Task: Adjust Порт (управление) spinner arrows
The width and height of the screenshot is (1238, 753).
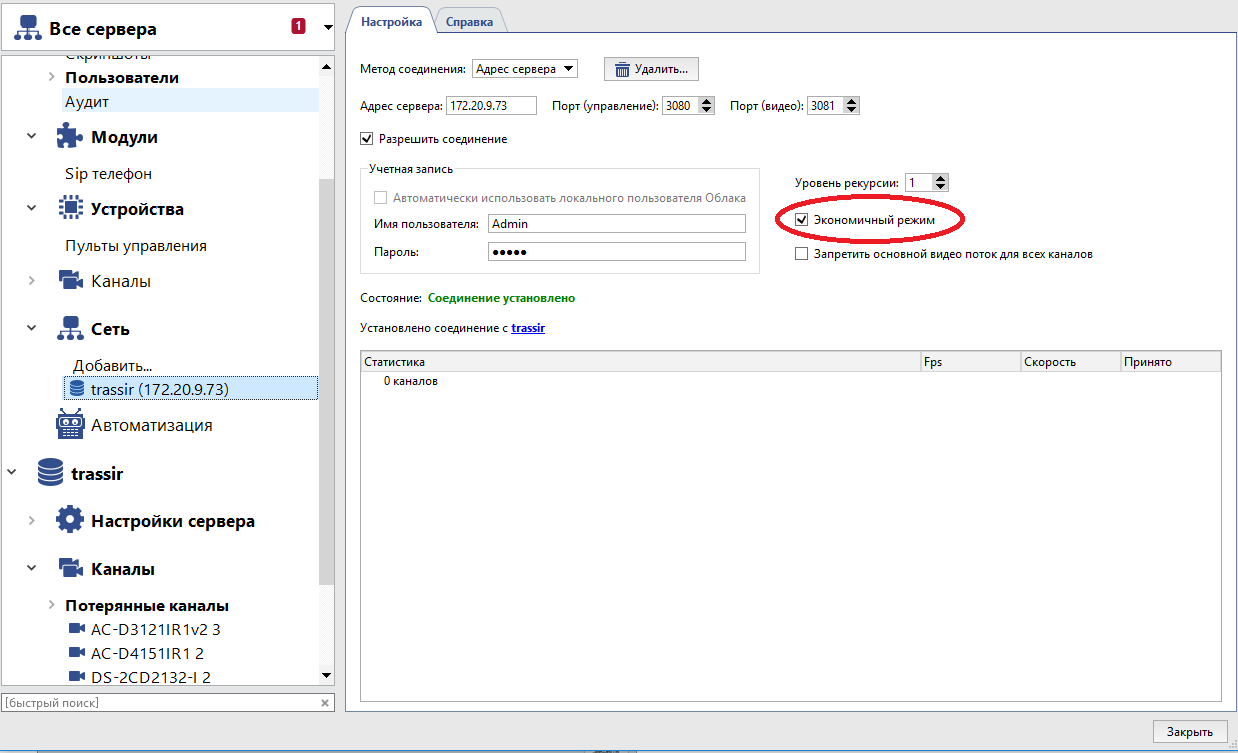Action: point(707,106)
